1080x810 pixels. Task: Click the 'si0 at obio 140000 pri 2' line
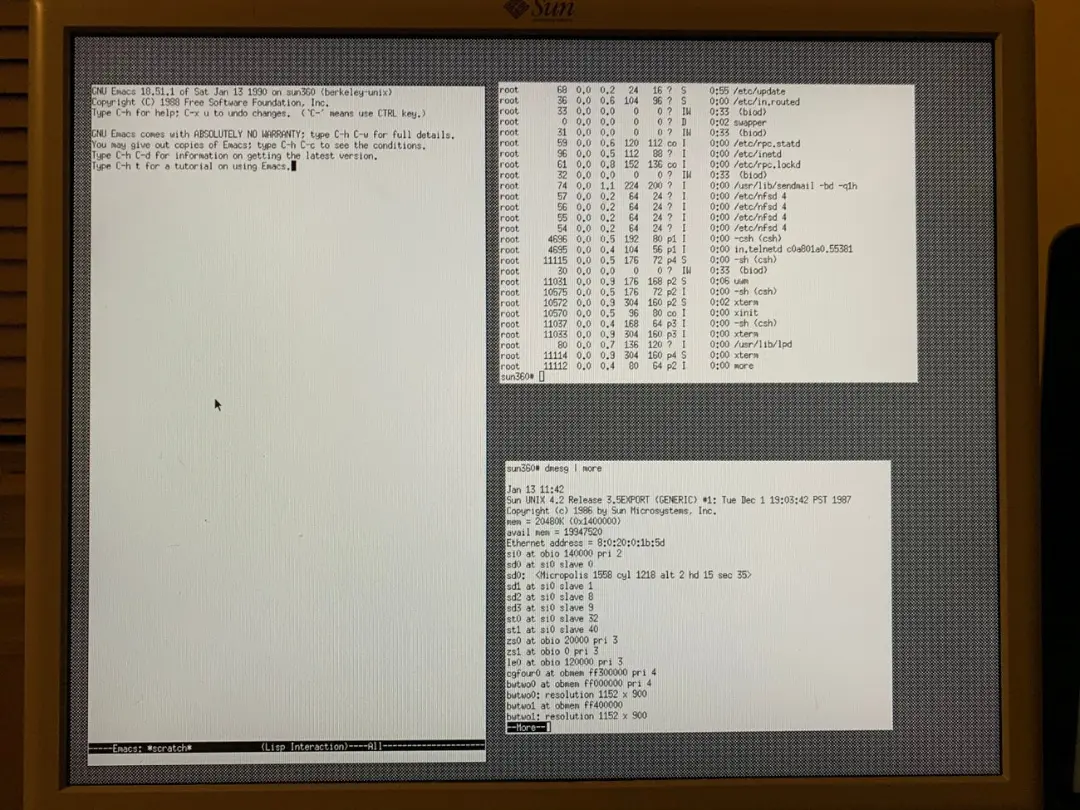point(564,554)
